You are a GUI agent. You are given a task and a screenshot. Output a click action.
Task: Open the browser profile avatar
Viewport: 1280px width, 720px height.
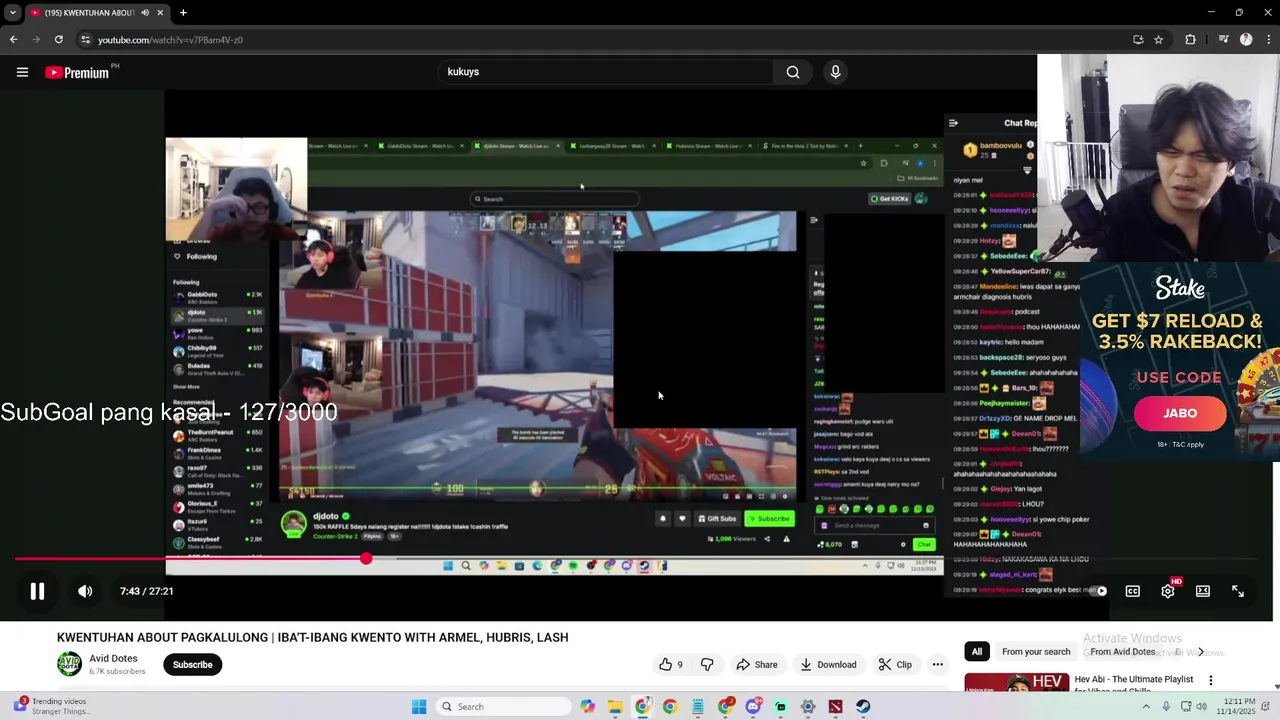(1246, 40)
